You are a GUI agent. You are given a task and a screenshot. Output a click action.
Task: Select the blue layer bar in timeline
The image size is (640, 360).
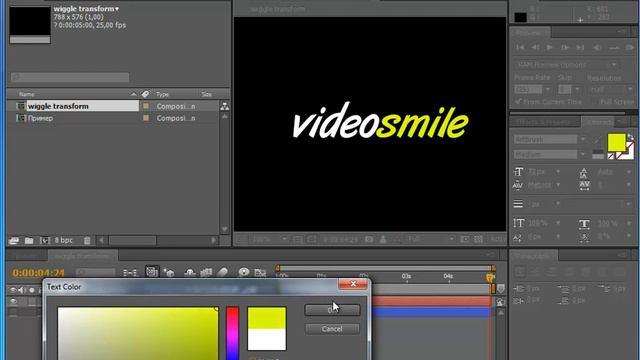430,313
